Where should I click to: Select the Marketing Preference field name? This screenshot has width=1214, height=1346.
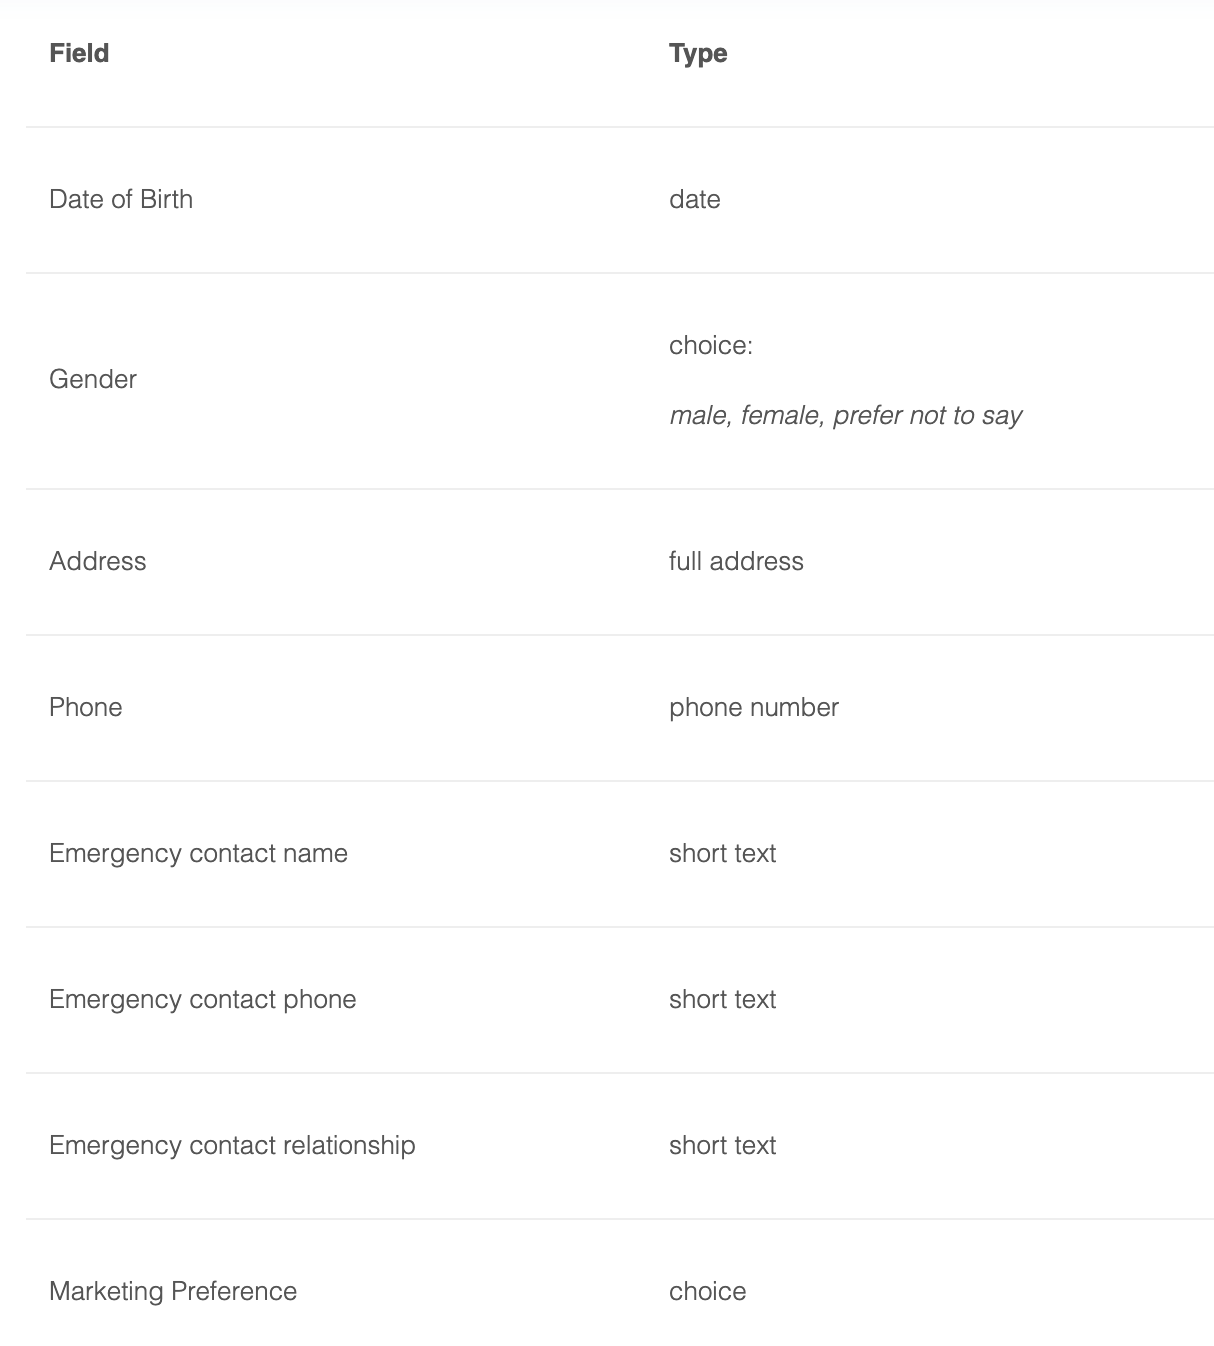click(173, 1291)
